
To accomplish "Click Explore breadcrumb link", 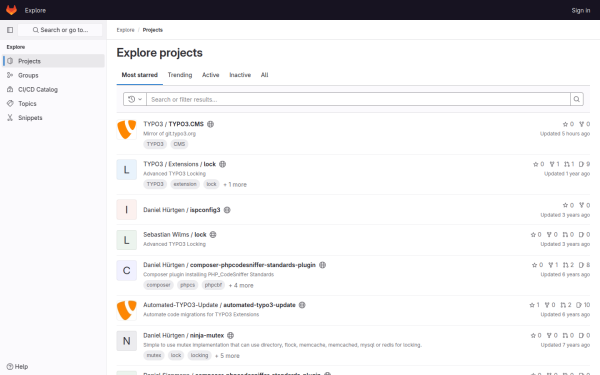I will (x=126, y=30).
